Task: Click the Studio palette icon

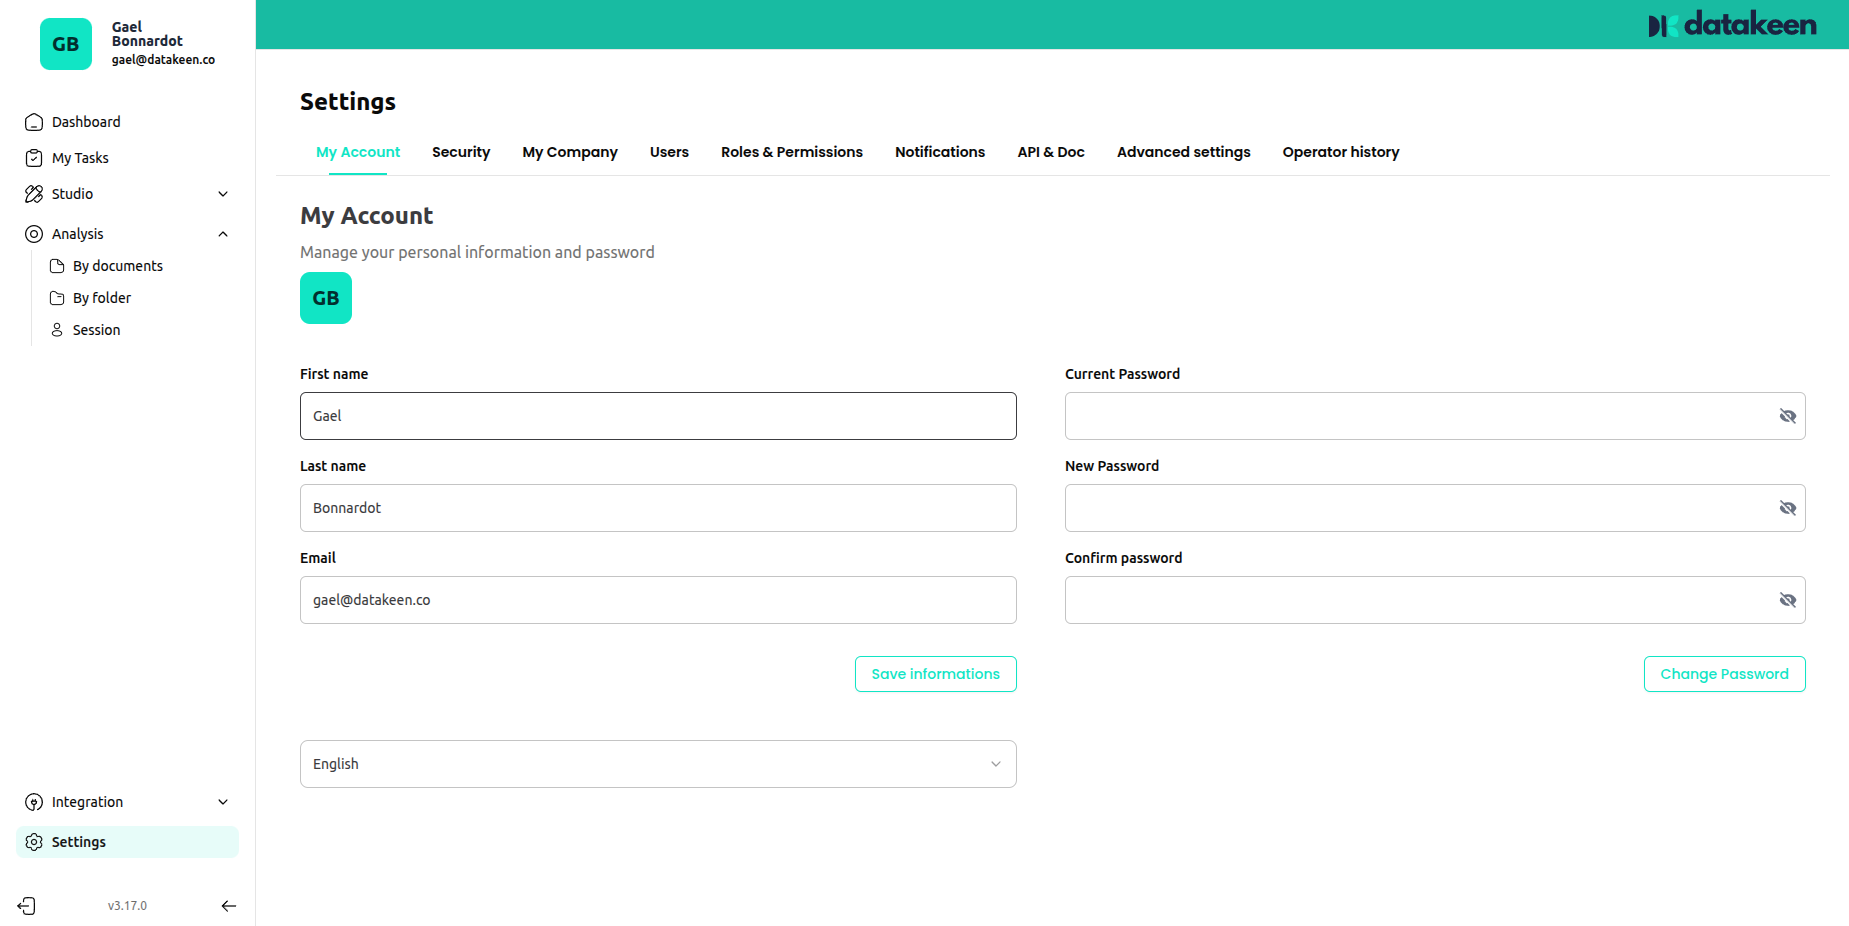Action: click(33, 193)
